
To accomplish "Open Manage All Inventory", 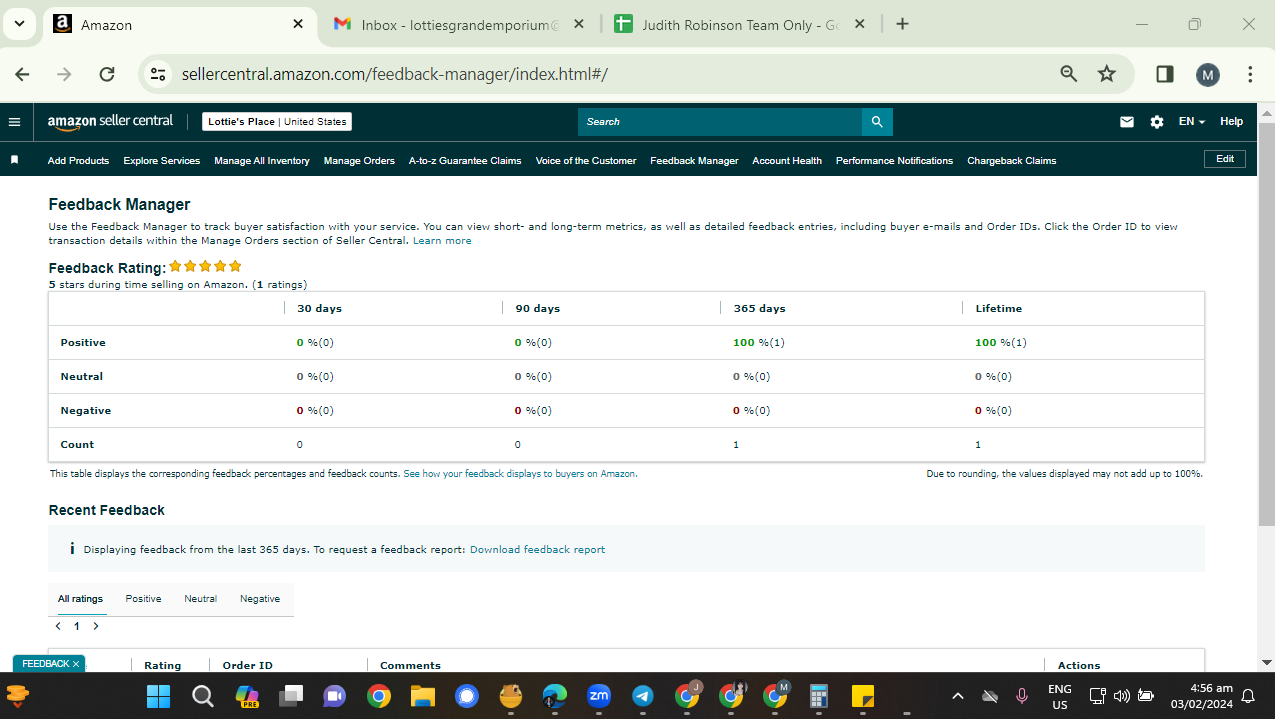I will (262, 161).
